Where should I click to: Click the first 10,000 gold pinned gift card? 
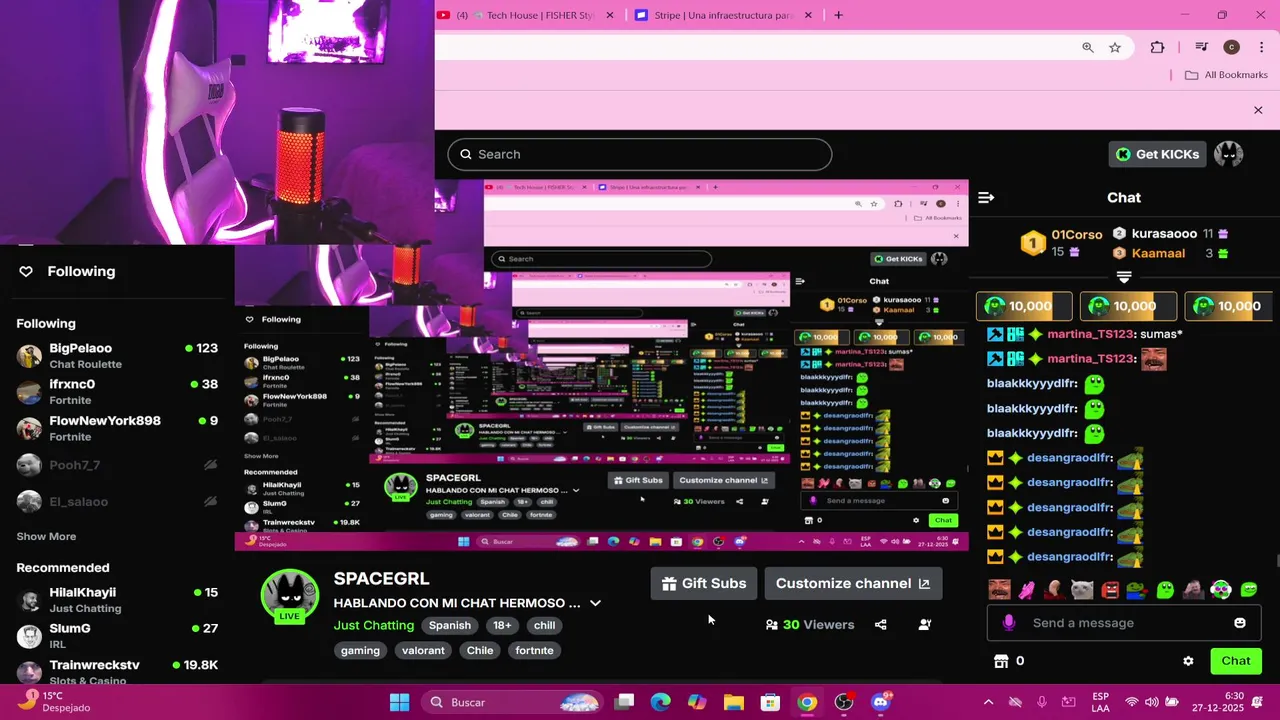[x=1024, y=306]
